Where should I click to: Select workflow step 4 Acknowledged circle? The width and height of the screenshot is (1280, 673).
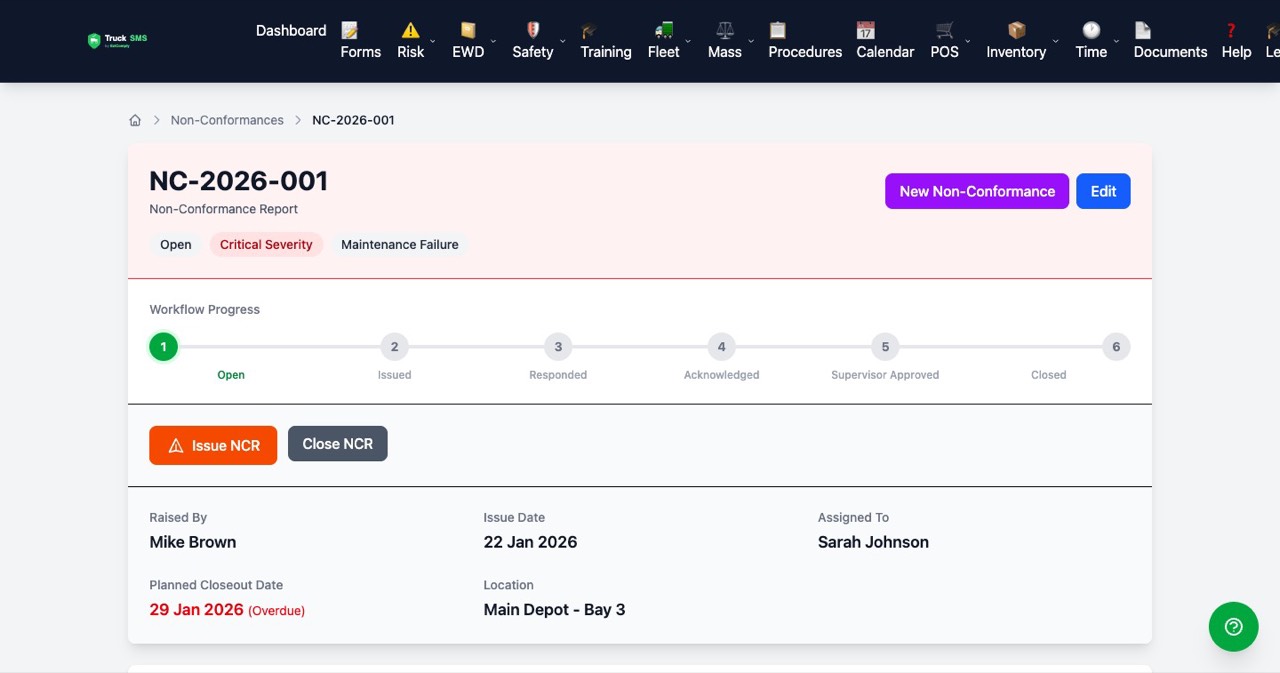pos(722,347)
